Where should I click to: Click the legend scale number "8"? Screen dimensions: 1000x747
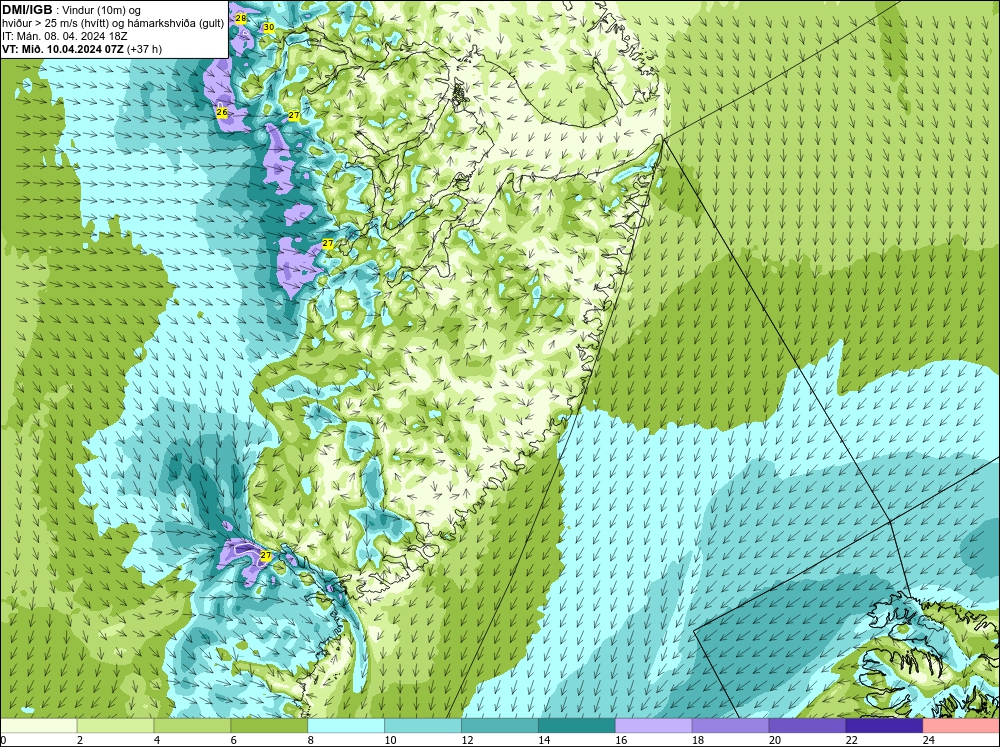311,740
